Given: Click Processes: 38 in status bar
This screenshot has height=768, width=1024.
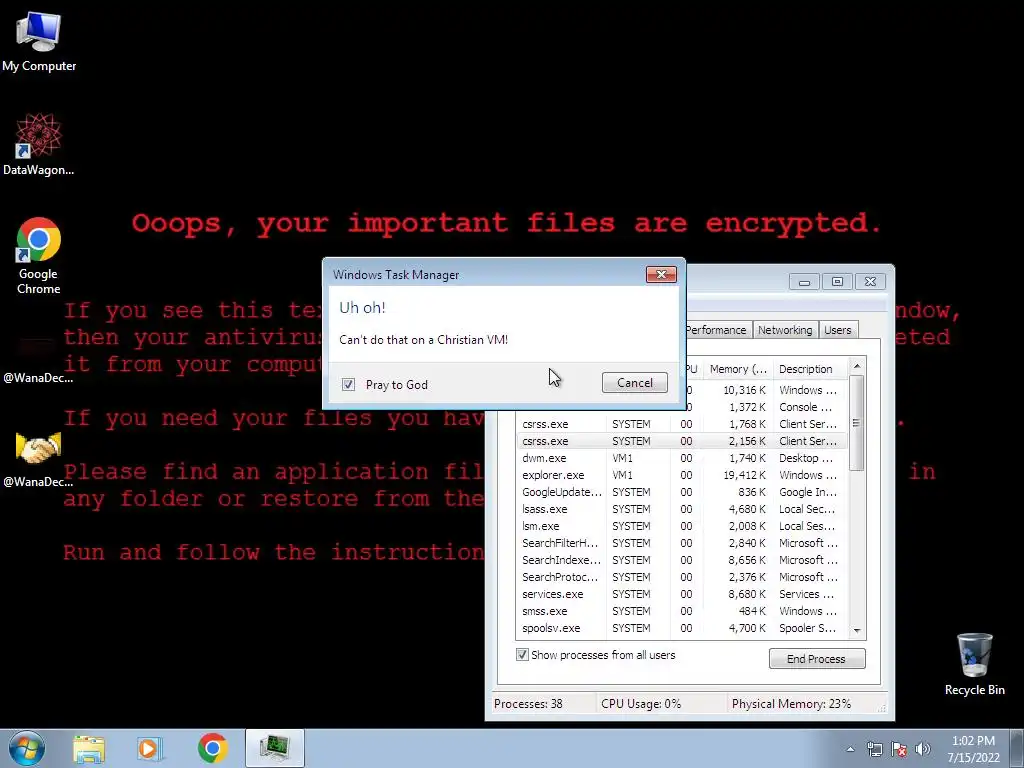Looking at the screenshot, I should click(528, 703).
